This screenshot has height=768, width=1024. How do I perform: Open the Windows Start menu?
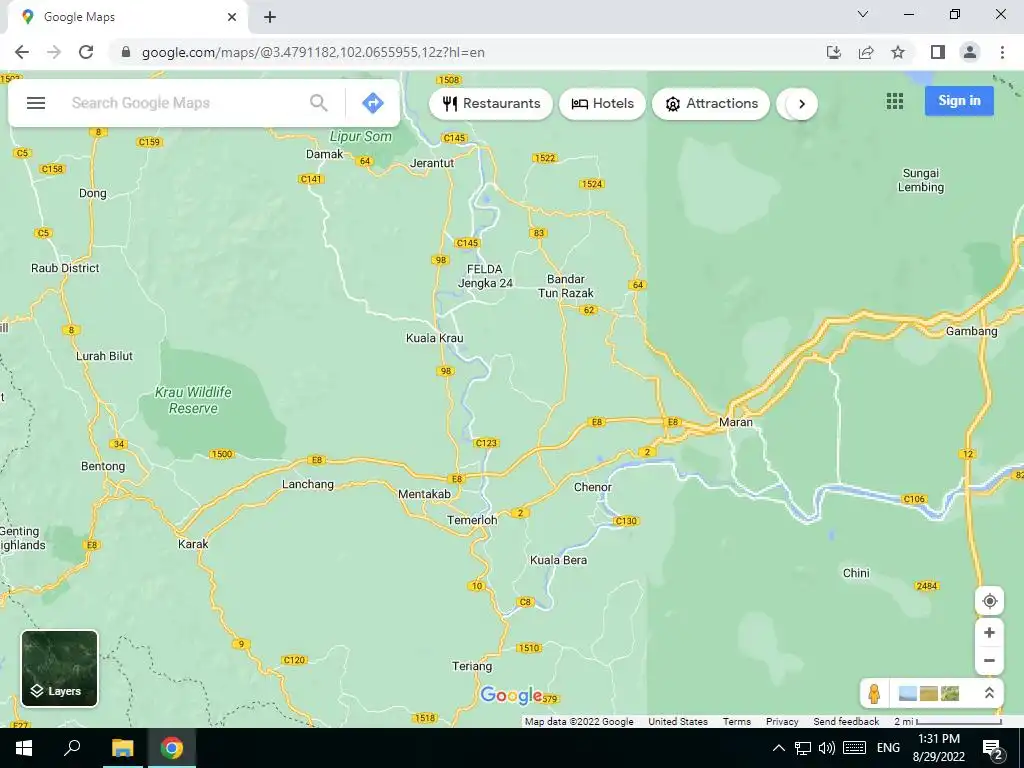point(24,748)
